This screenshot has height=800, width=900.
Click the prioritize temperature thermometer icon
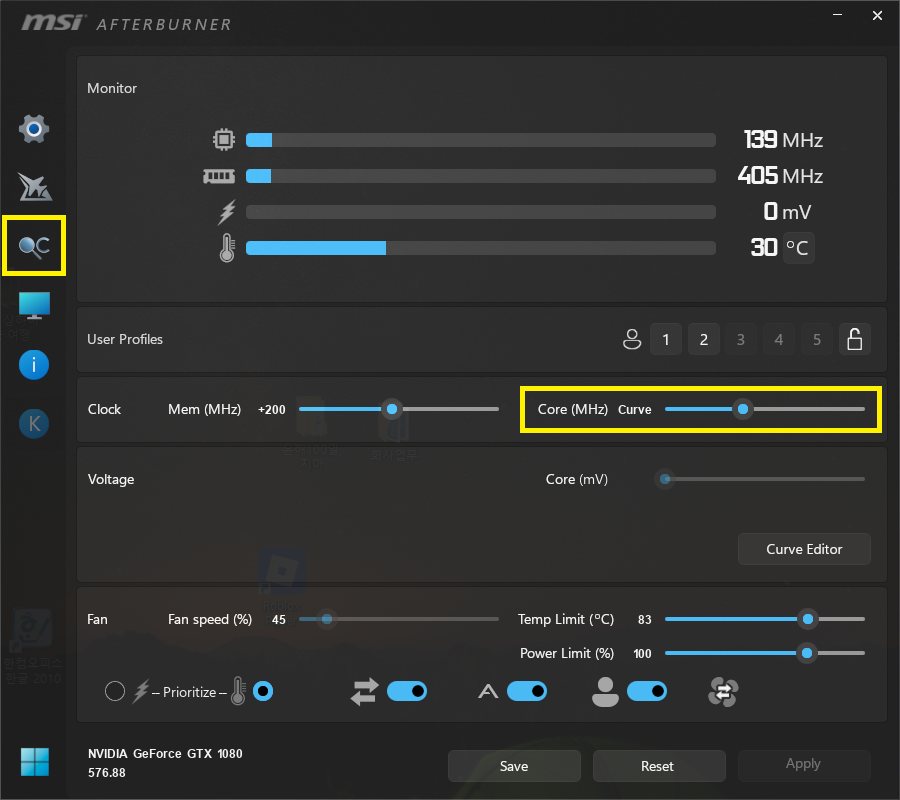pos(238,691)
